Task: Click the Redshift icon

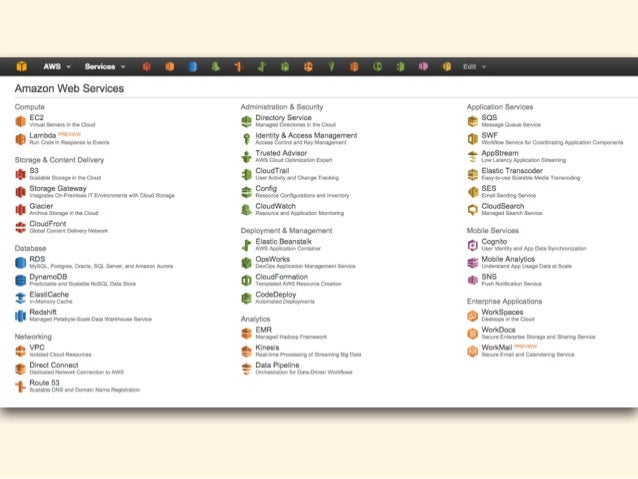Action: pos(20,316)
